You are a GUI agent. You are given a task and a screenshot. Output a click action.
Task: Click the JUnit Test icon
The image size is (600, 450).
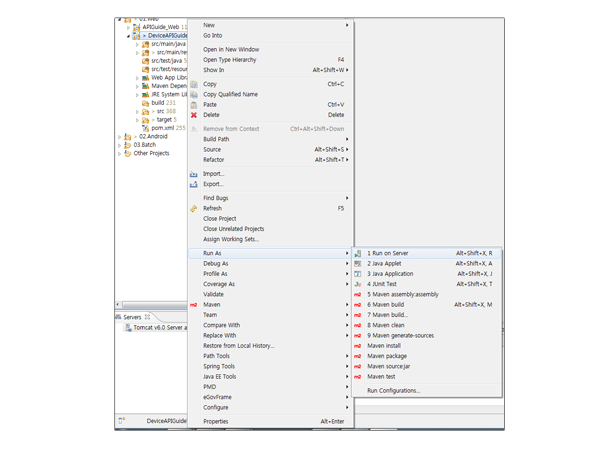[358, 284]
